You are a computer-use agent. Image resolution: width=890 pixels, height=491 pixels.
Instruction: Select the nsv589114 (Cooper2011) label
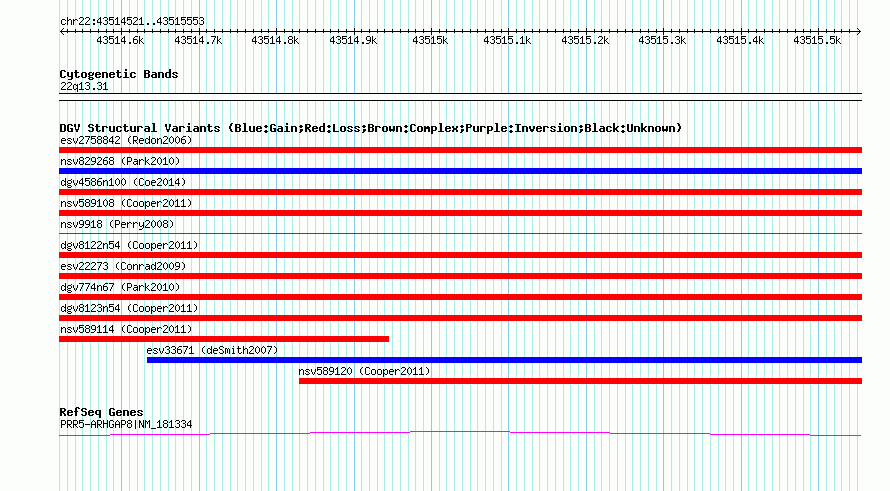coord(126,329)
